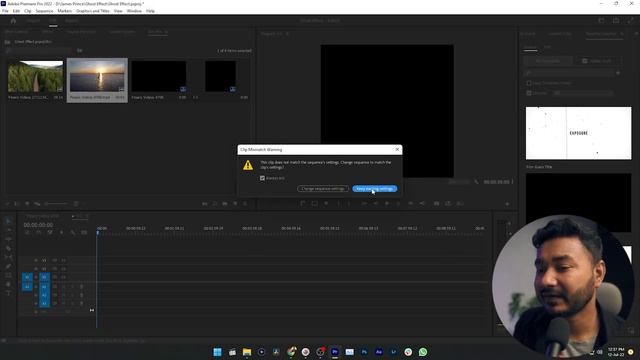Add a marker in the timeline
Image resolution: width=640 pixels, height=360 pixels.
pos(61,232)
